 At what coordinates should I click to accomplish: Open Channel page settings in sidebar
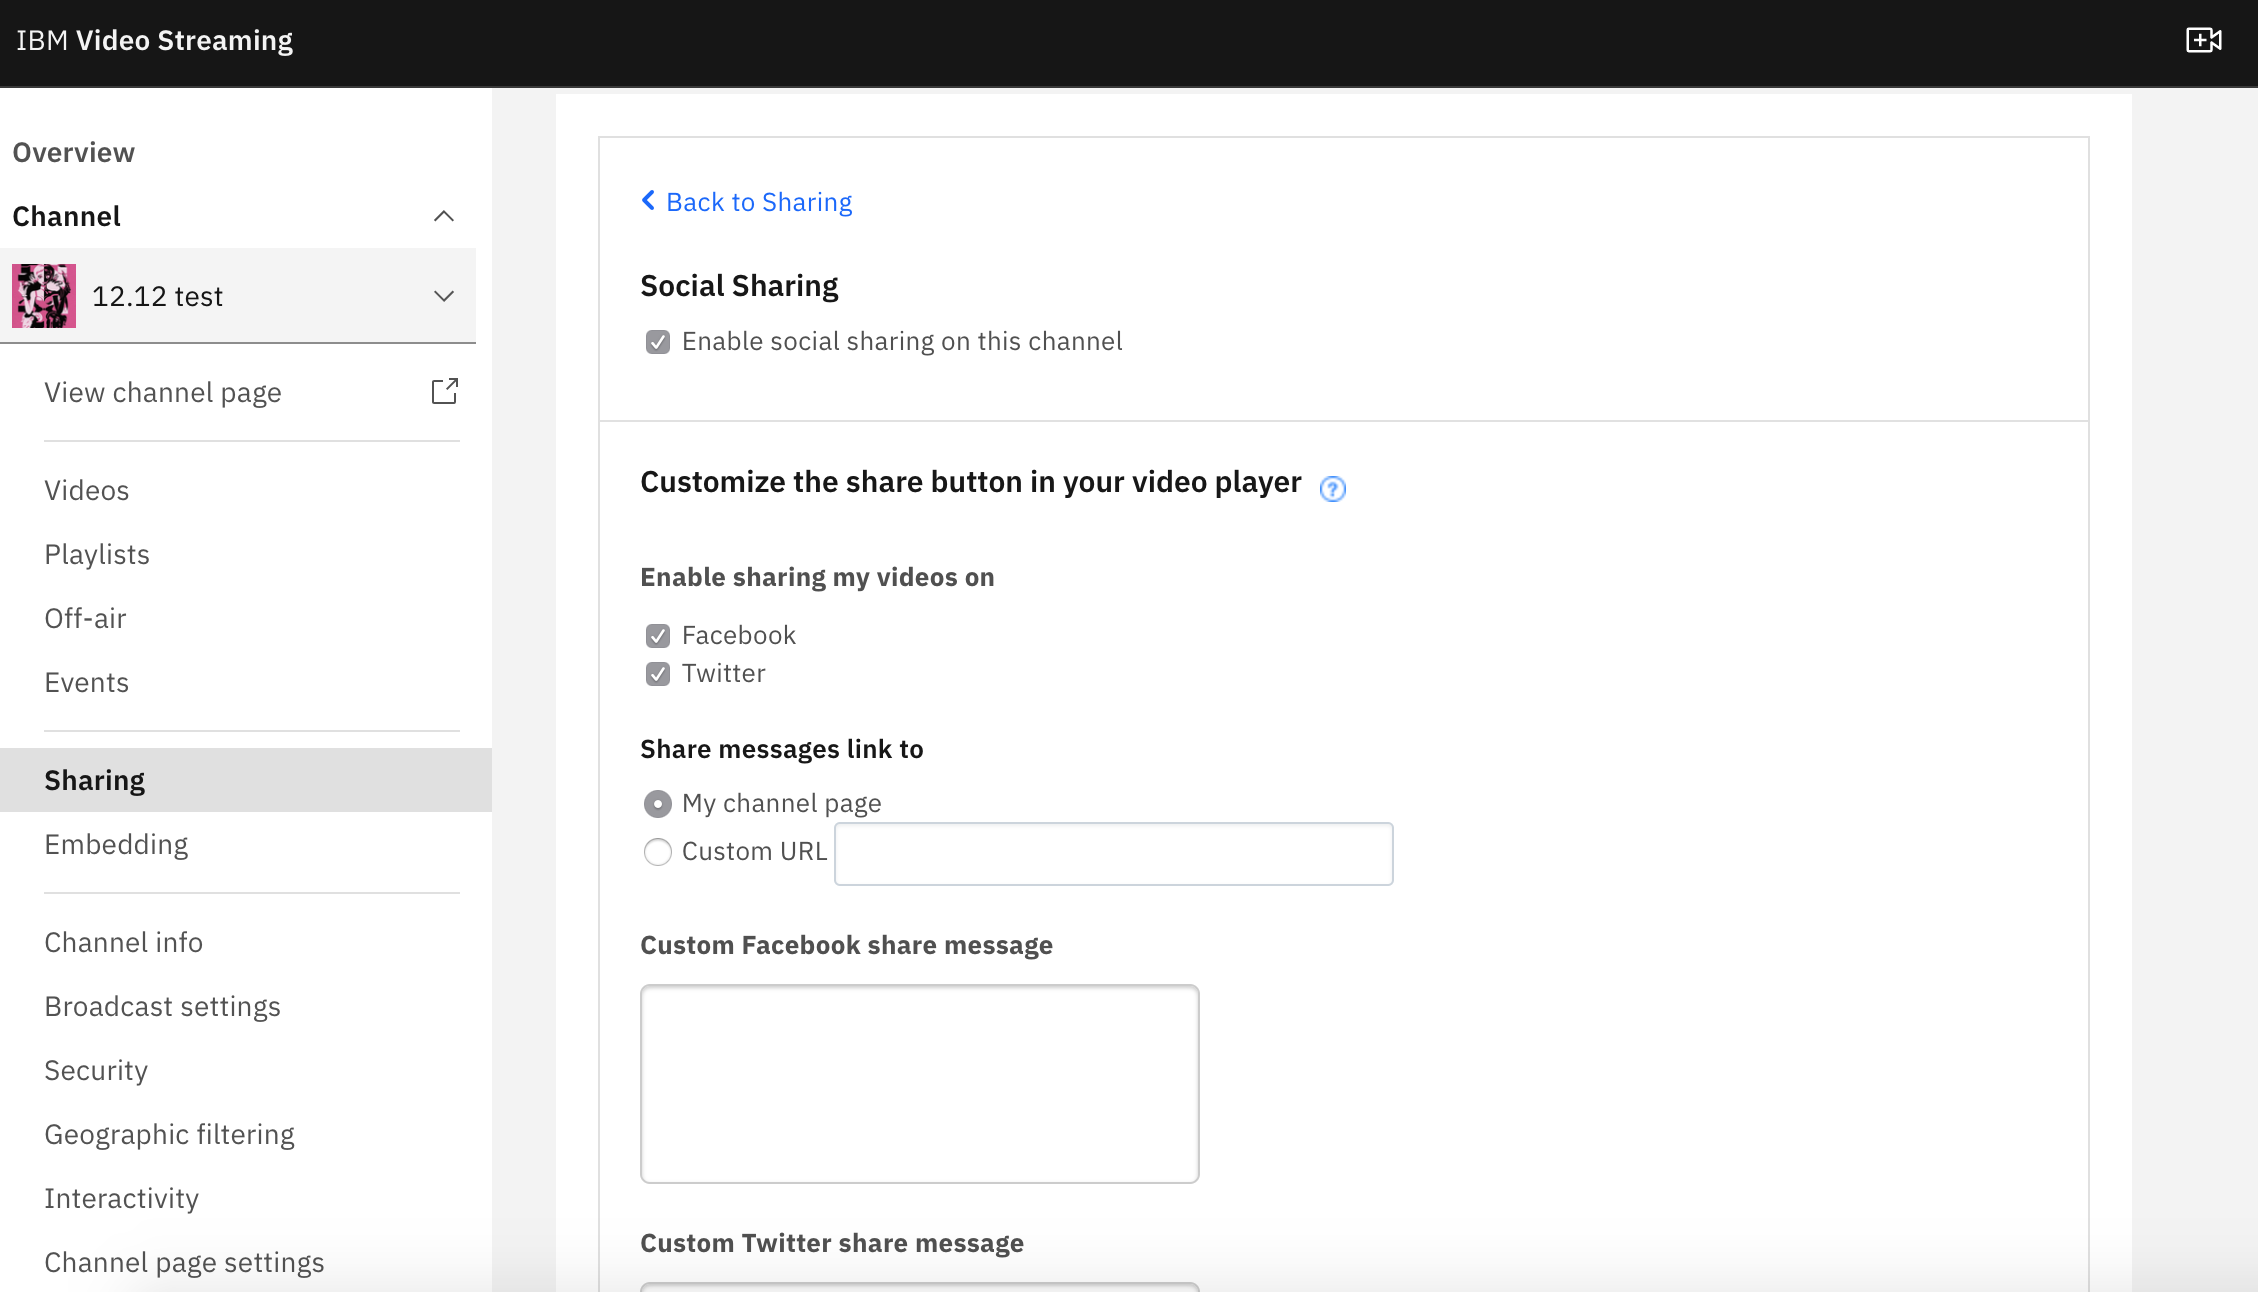[x=185, y=1262]
